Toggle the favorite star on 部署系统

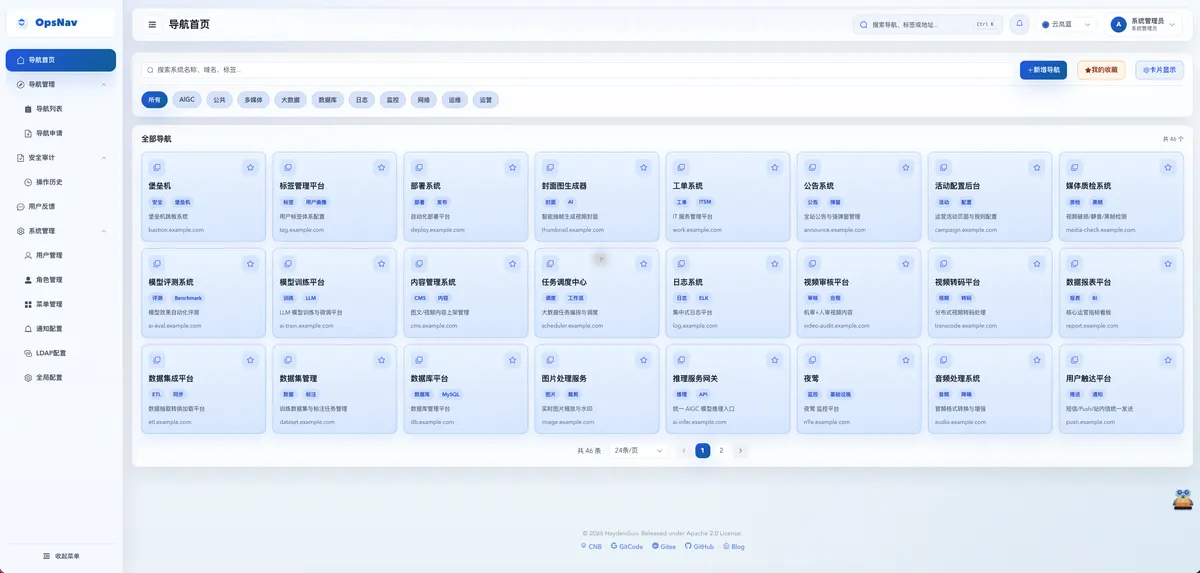point(512,167)
